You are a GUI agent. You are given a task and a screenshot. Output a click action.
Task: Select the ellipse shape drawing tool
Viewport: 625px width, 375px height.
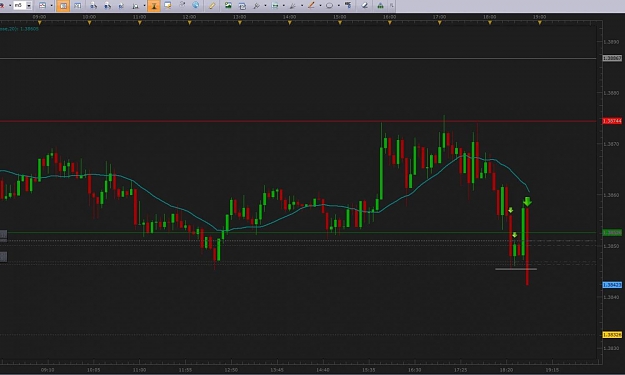click(x=330, y=6)
